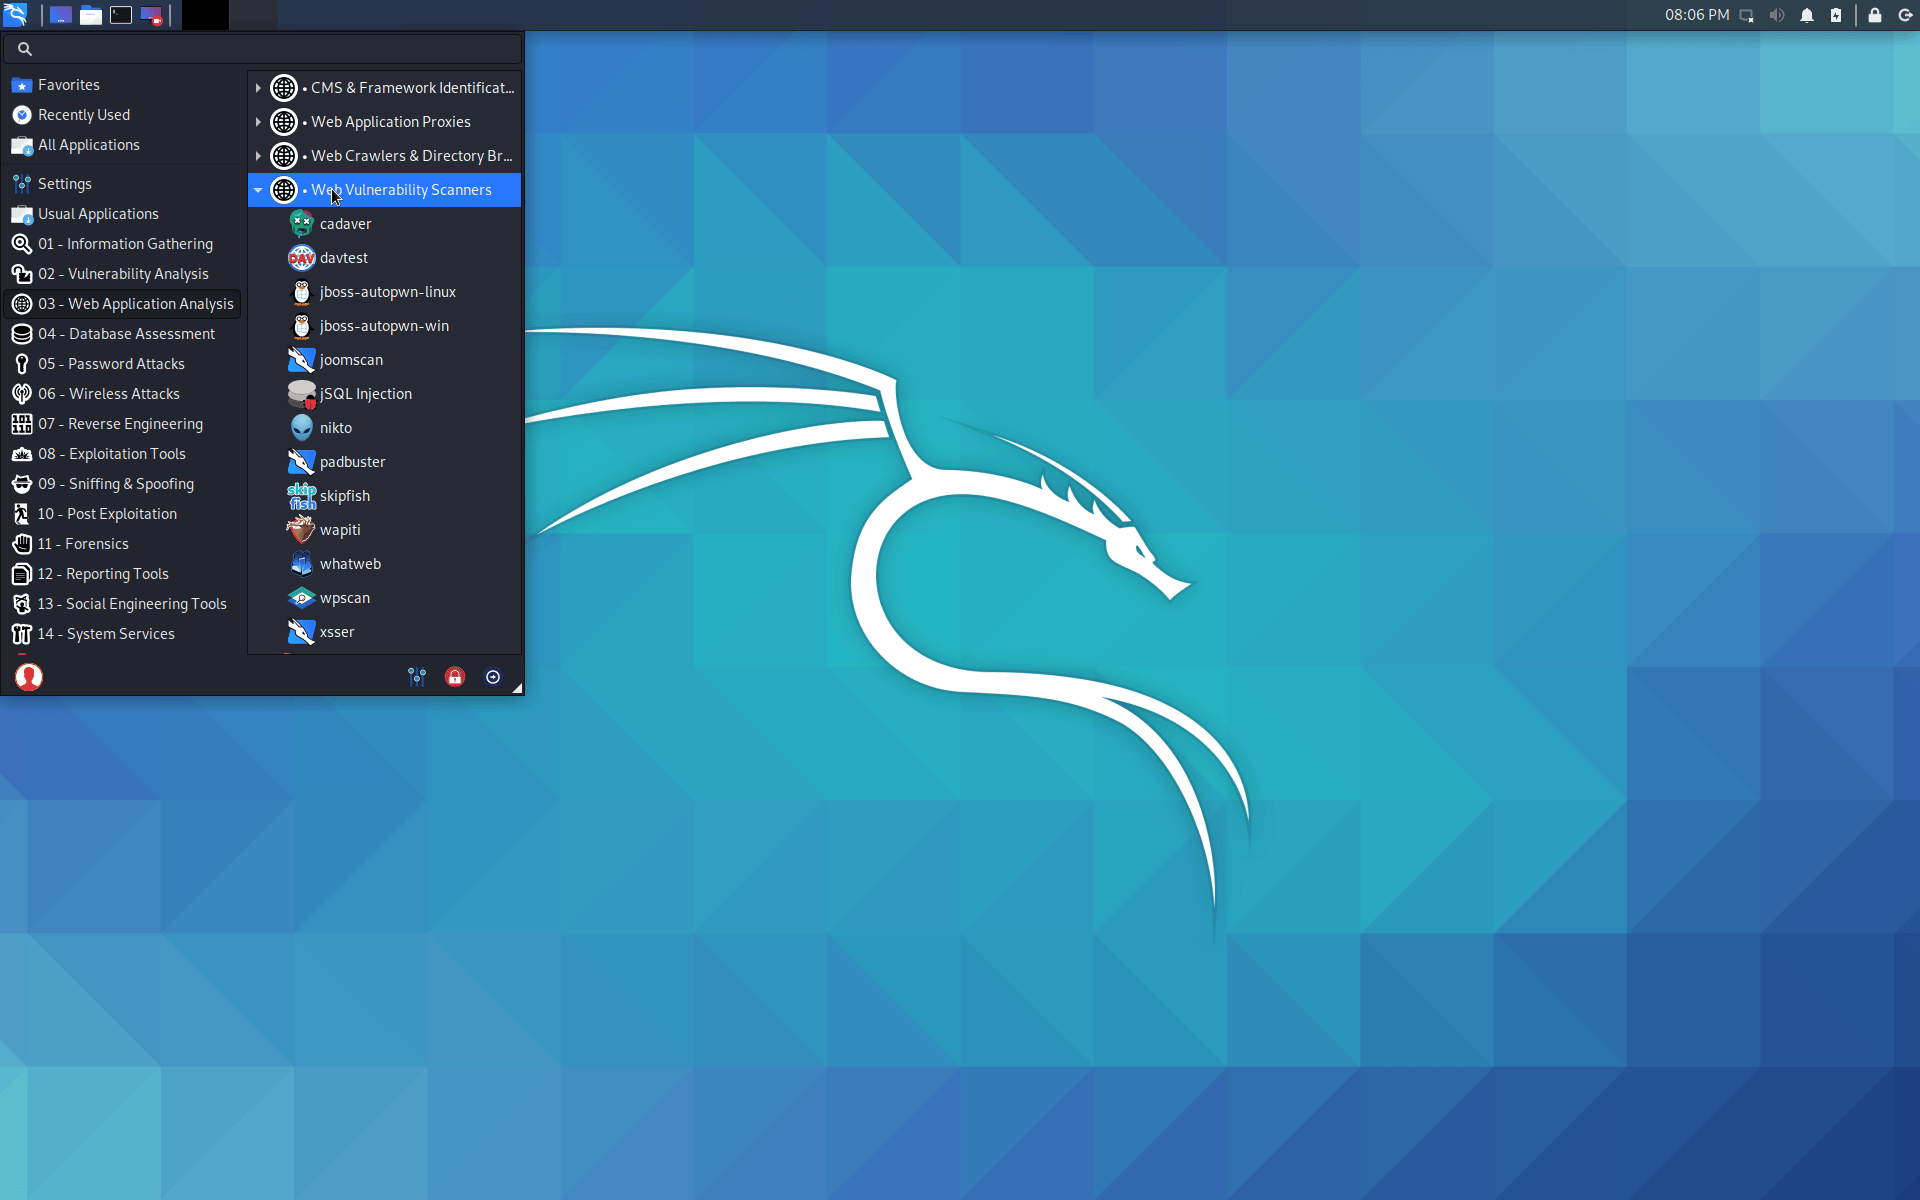
Task: Click the volume icon in system tray
Action: tap(1777, 15)
